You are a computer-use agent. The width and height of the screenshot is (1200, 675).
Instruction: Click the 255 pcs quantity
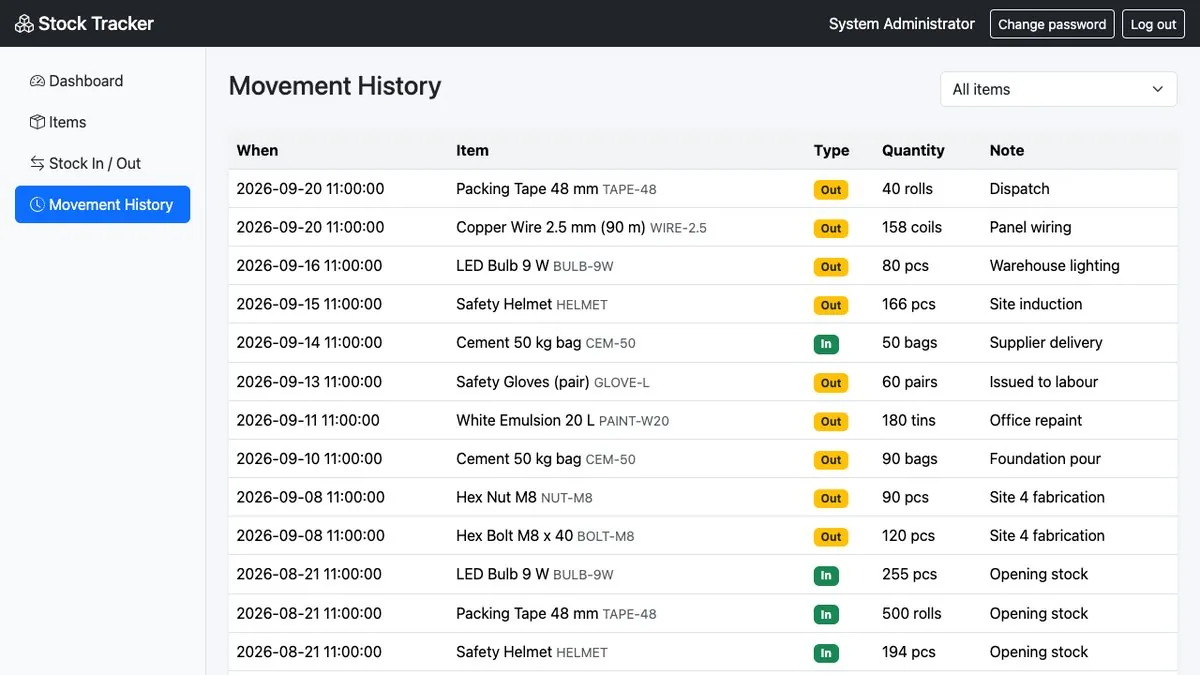coord(910,574)
